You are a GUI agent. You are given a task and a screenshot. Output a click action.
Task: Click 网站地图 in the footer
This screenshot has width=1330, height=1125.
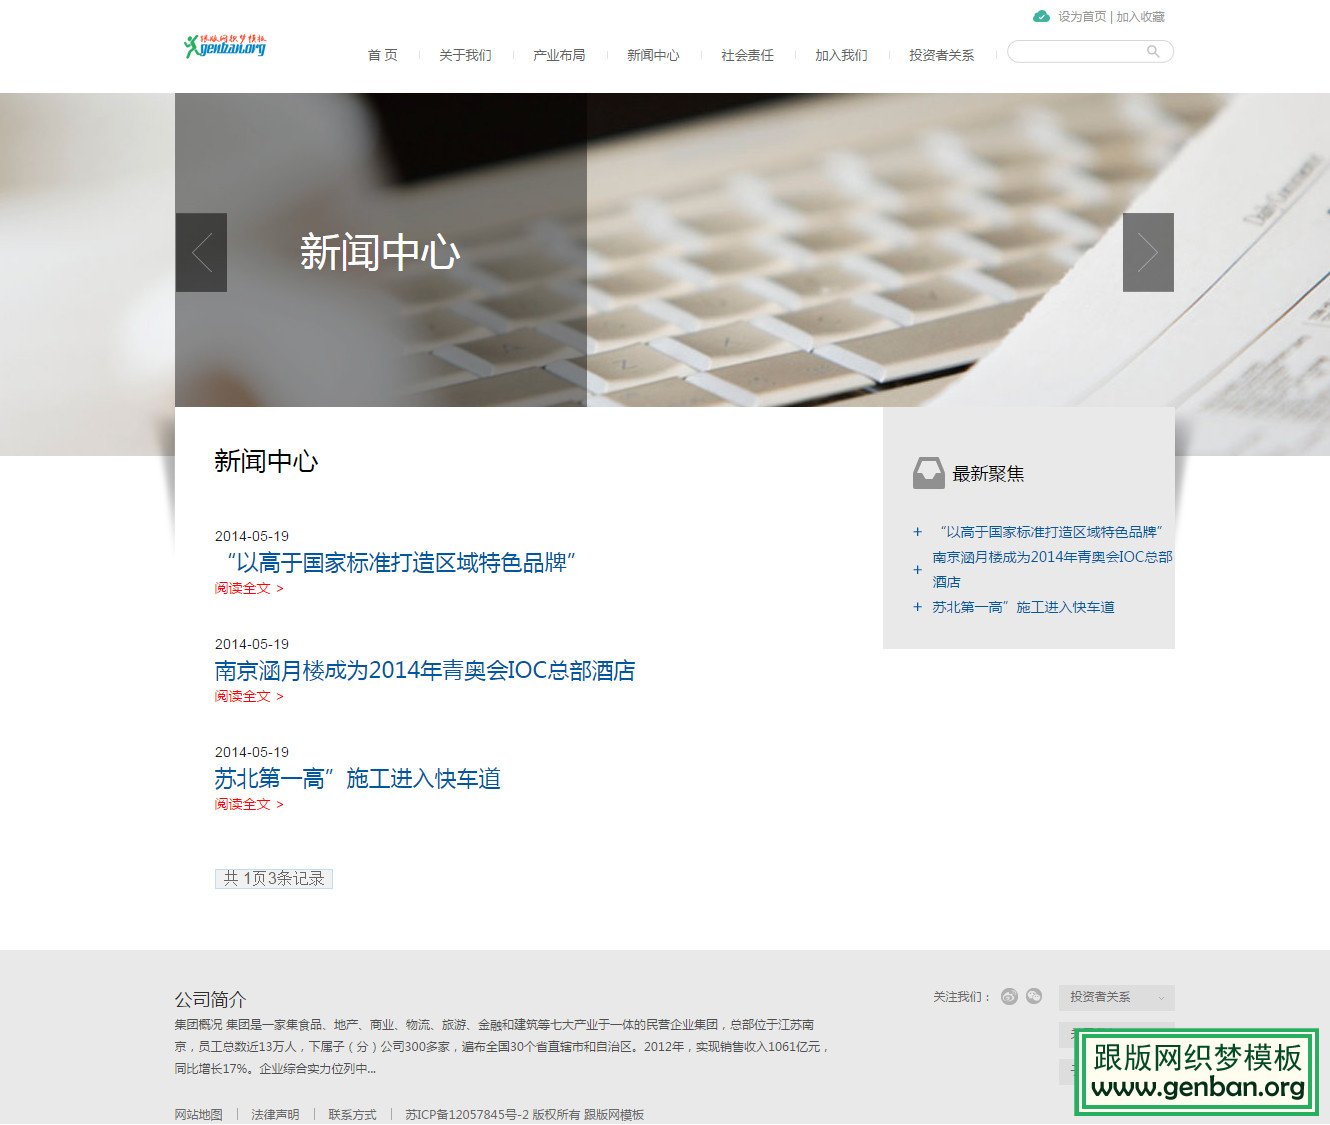(198, 1113)
